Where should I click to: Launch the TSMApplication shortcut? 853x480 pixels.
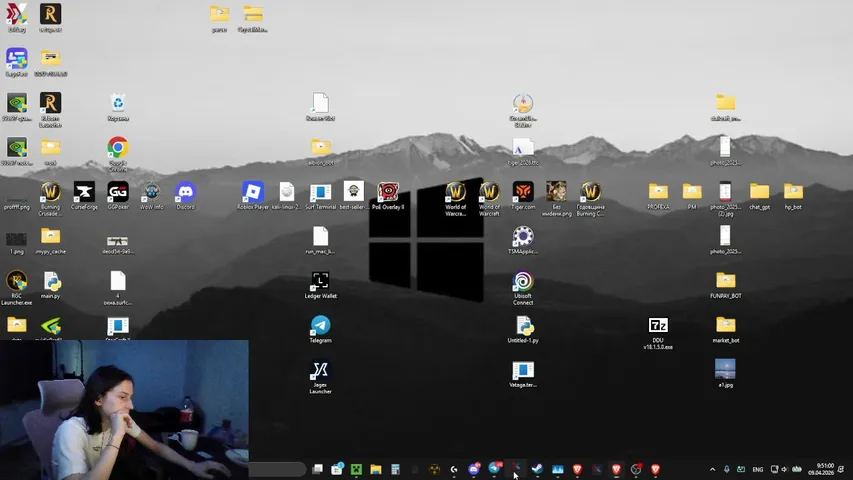coord(523,241)
